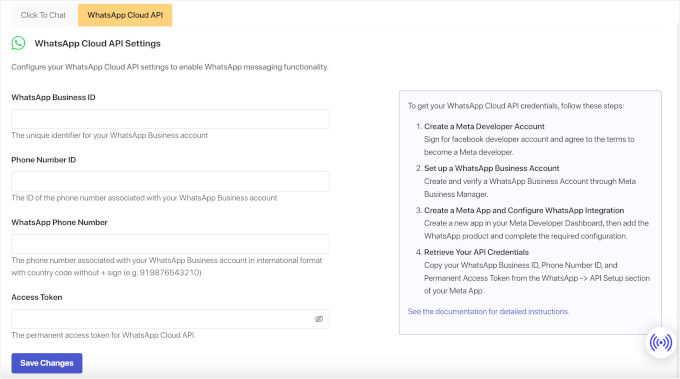
Task: Toggle Access Token visibility eye icon
Action: 319,319
